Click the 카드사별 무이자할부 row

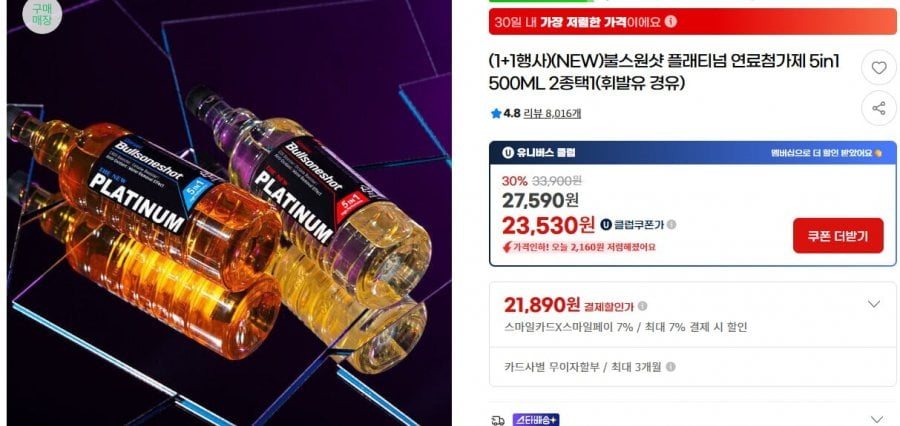692,366
